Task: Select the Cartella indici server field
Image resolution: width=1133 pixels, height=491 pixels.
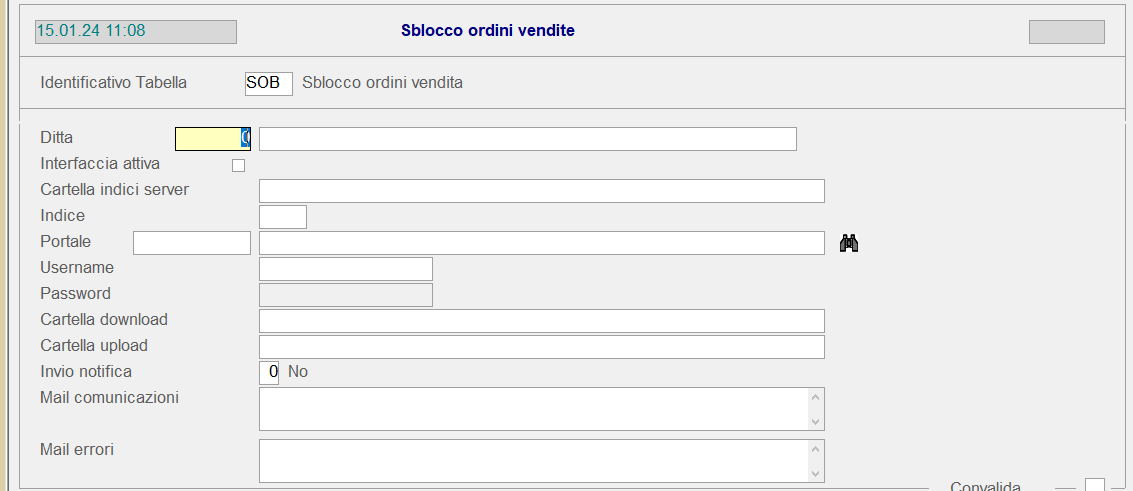Action: click(541, 191)
